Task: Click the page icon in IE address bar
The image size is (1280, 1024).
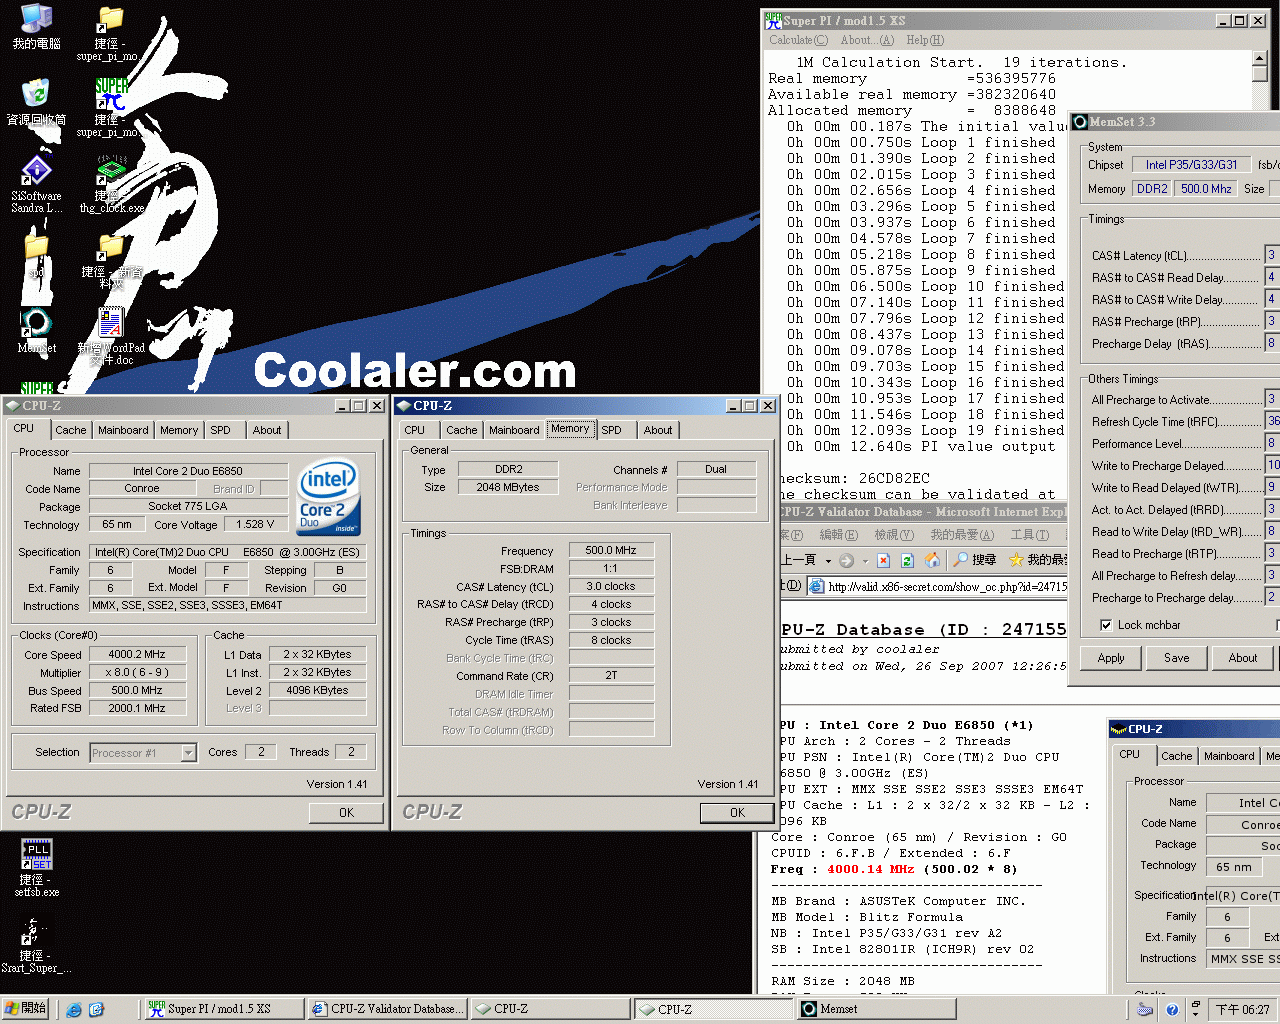Action: pyautogui.click(x=816, y=586)
